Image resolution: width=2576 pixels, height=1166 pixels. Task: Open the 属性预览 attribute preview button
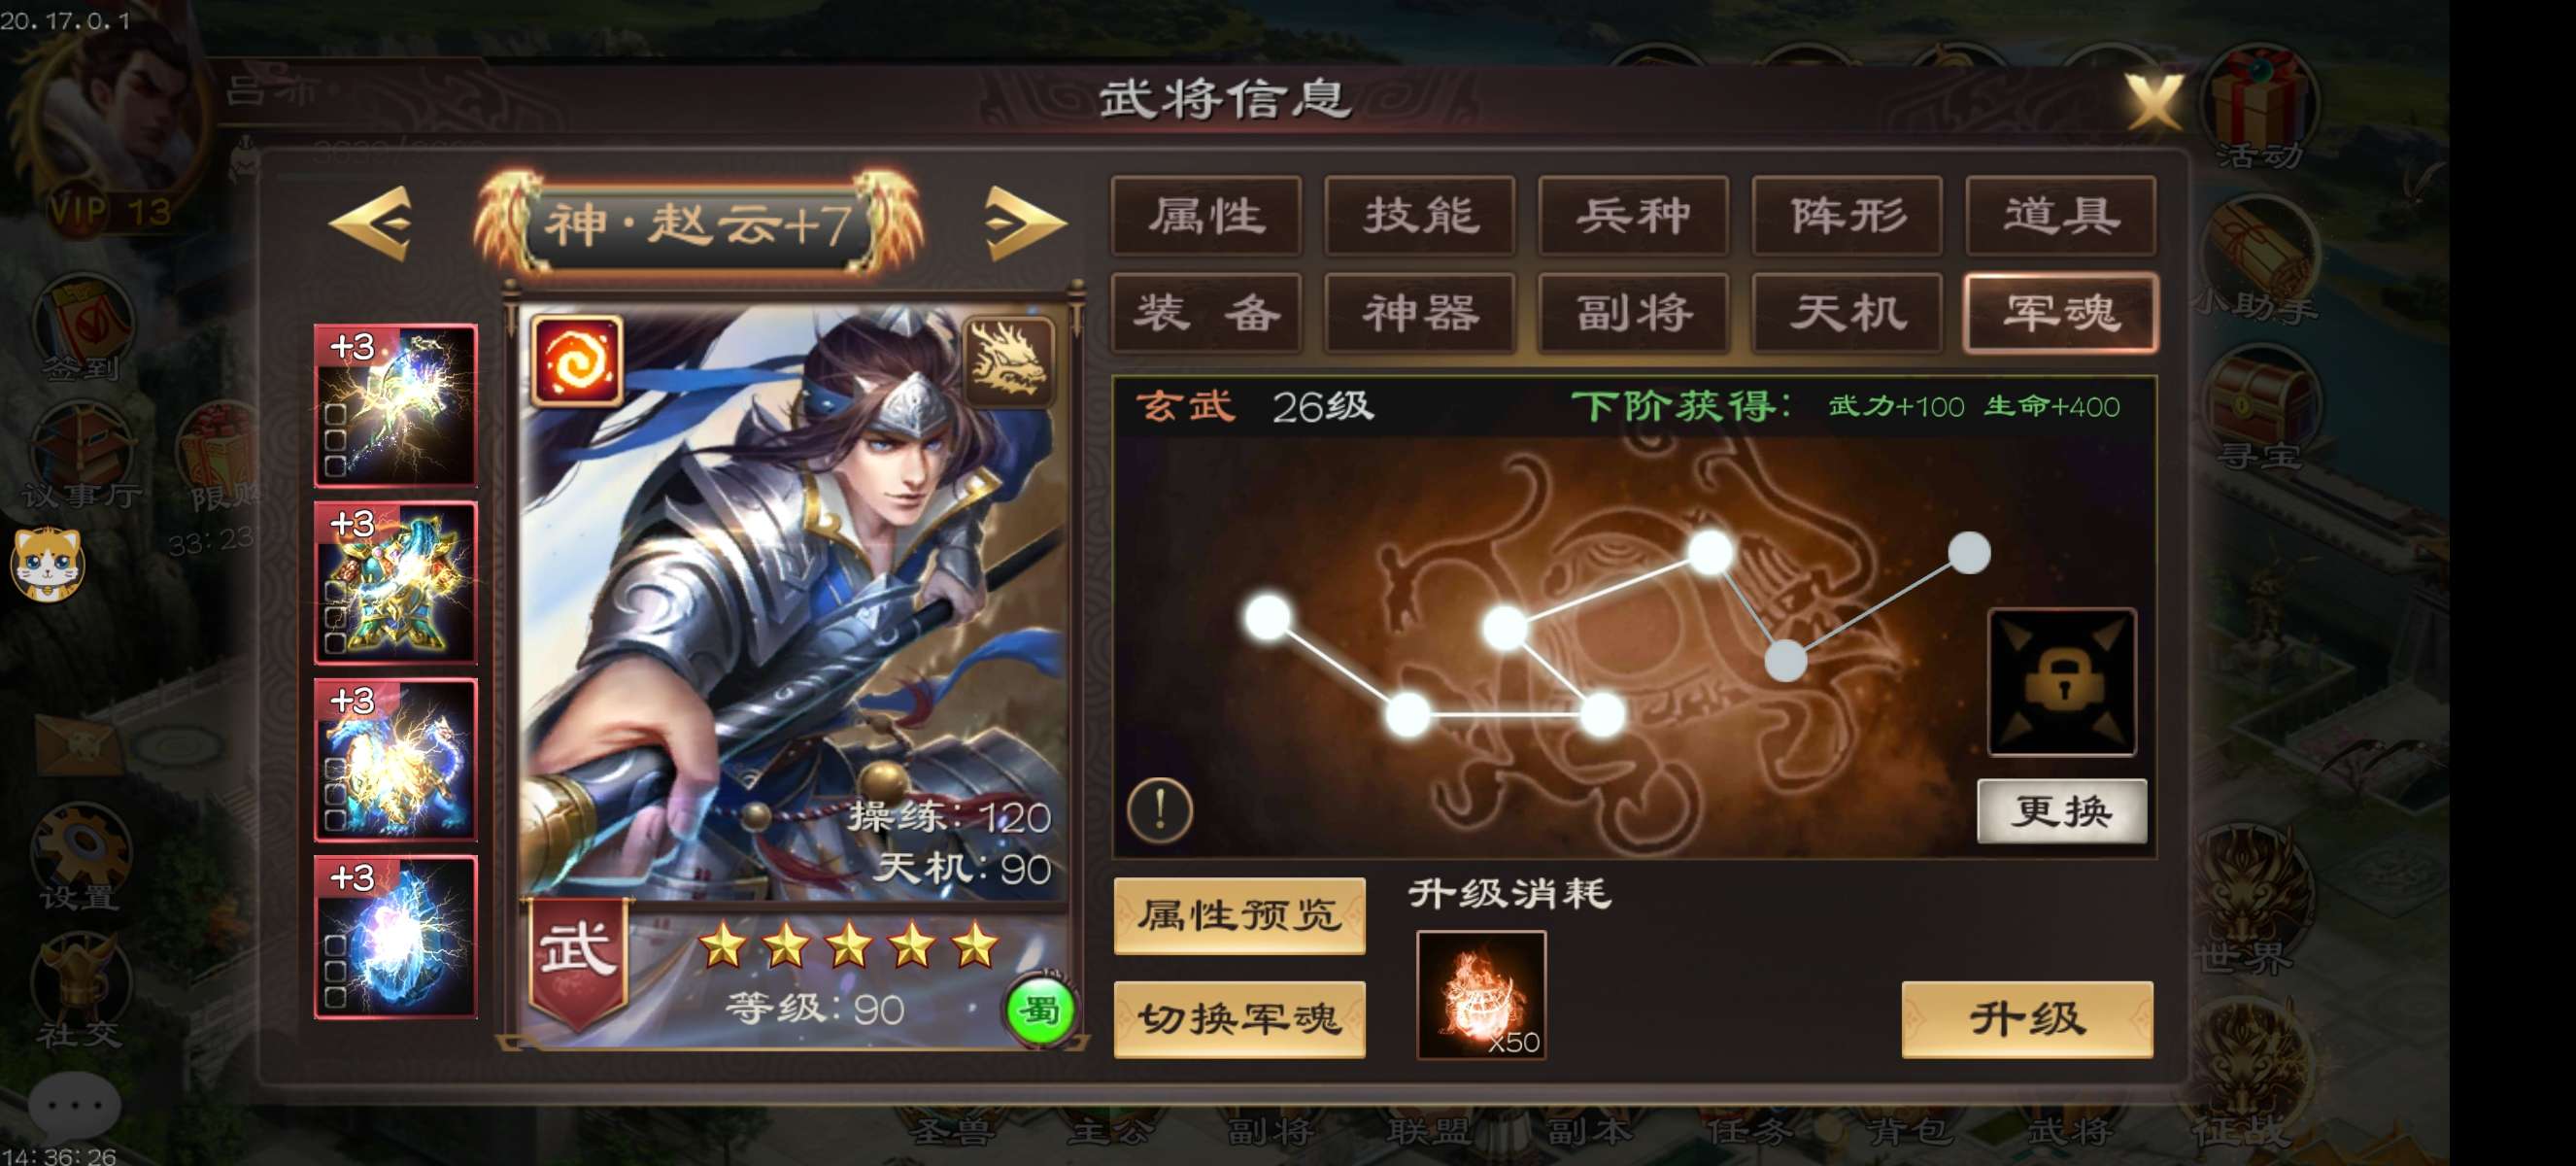coord(1239,915)
